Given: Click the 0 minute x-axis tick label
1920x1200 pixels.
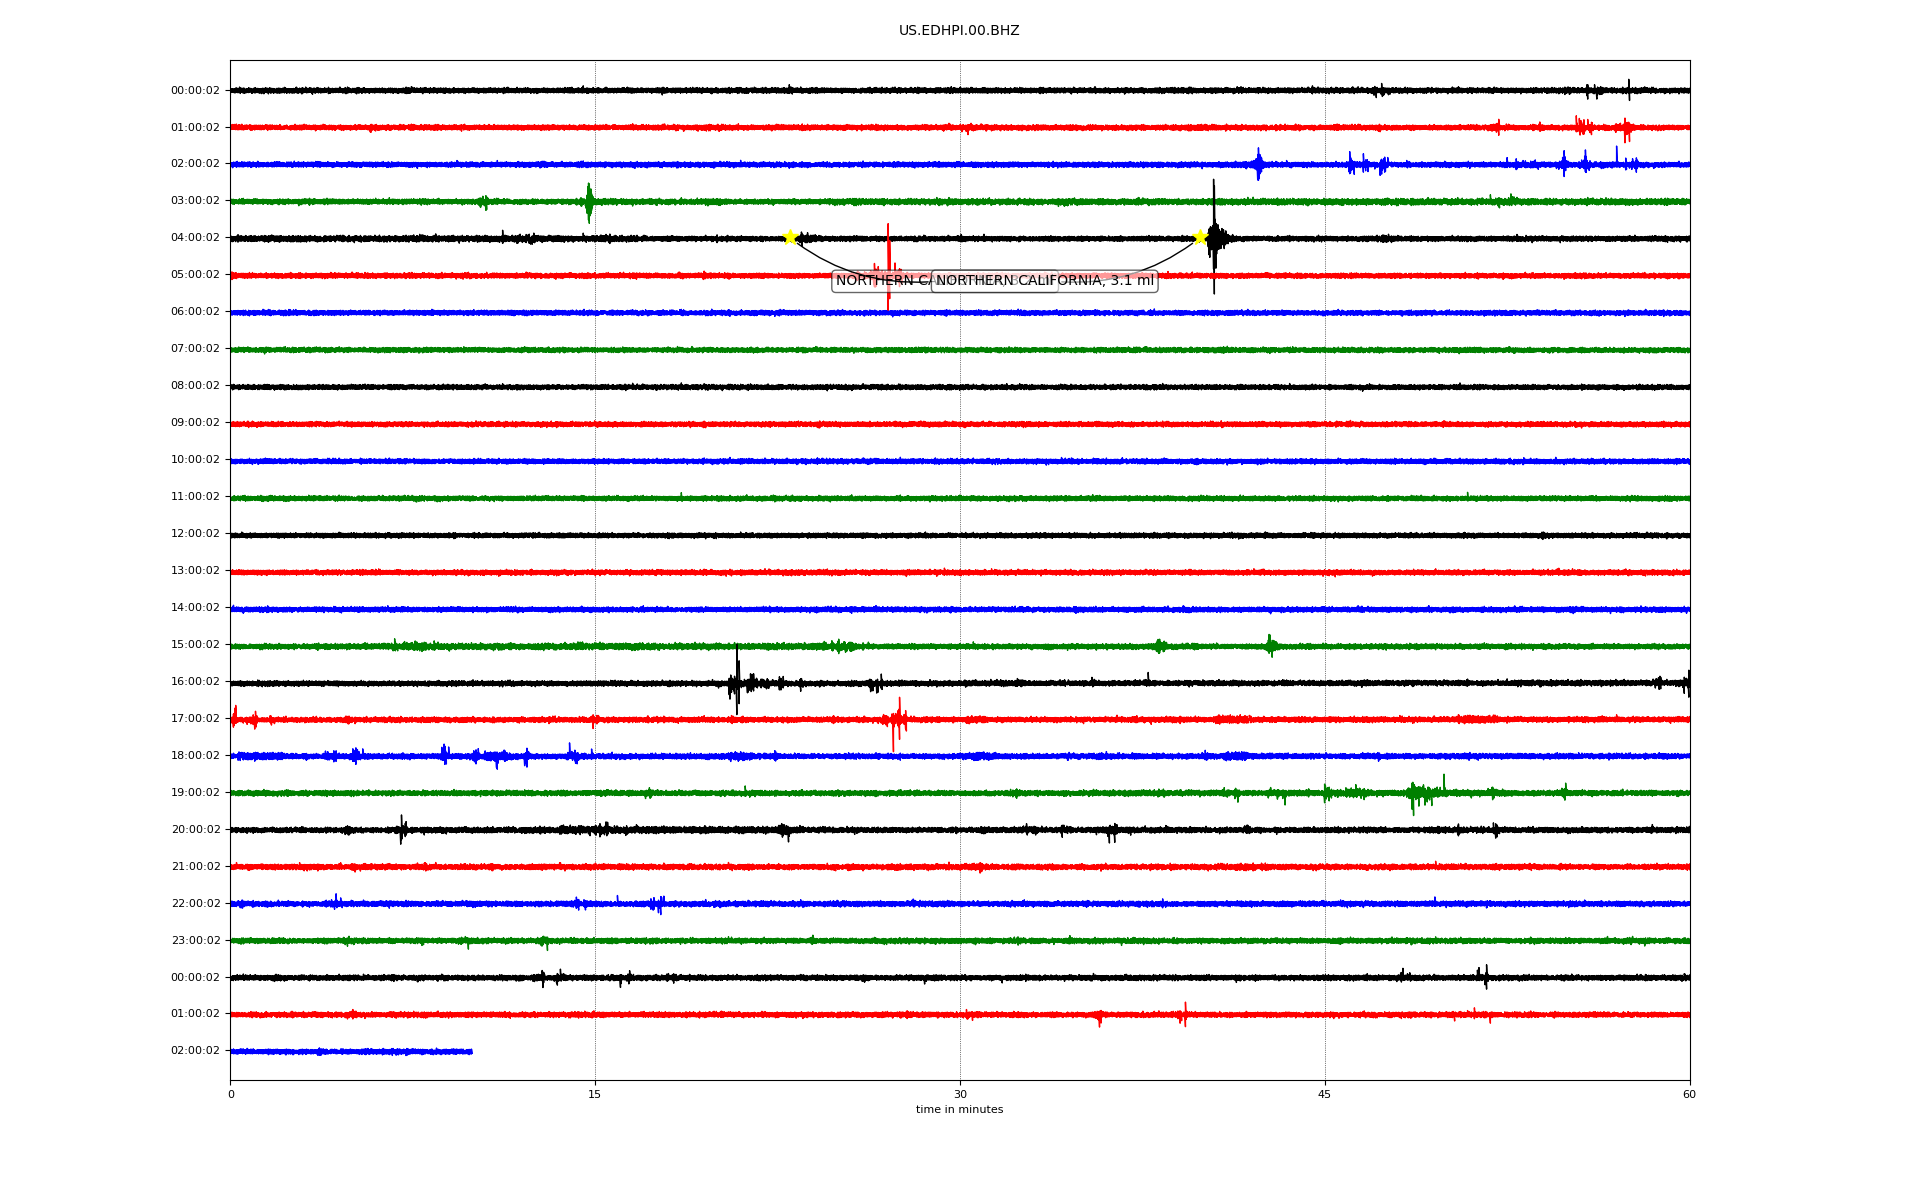Looking at the screenshot, I should (x=231, y=1095).
